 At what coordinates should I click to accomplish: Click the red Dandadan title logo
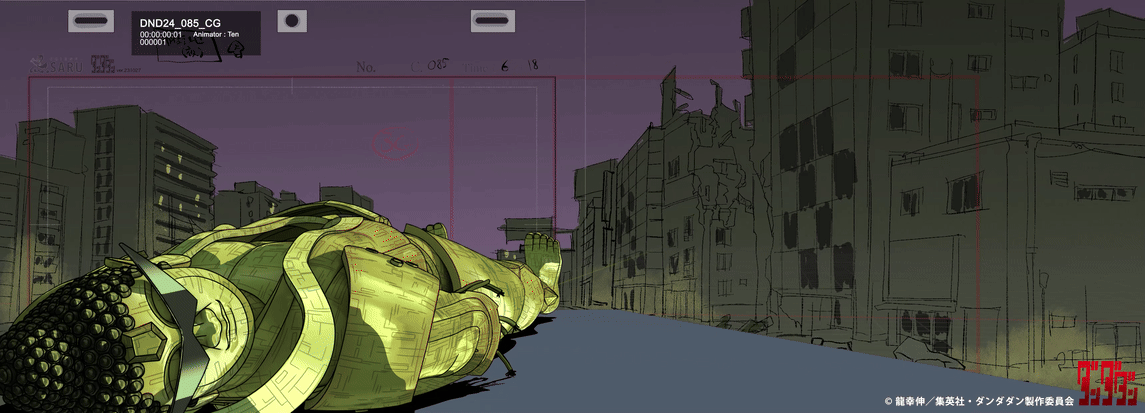click(x=1107, y=382)
